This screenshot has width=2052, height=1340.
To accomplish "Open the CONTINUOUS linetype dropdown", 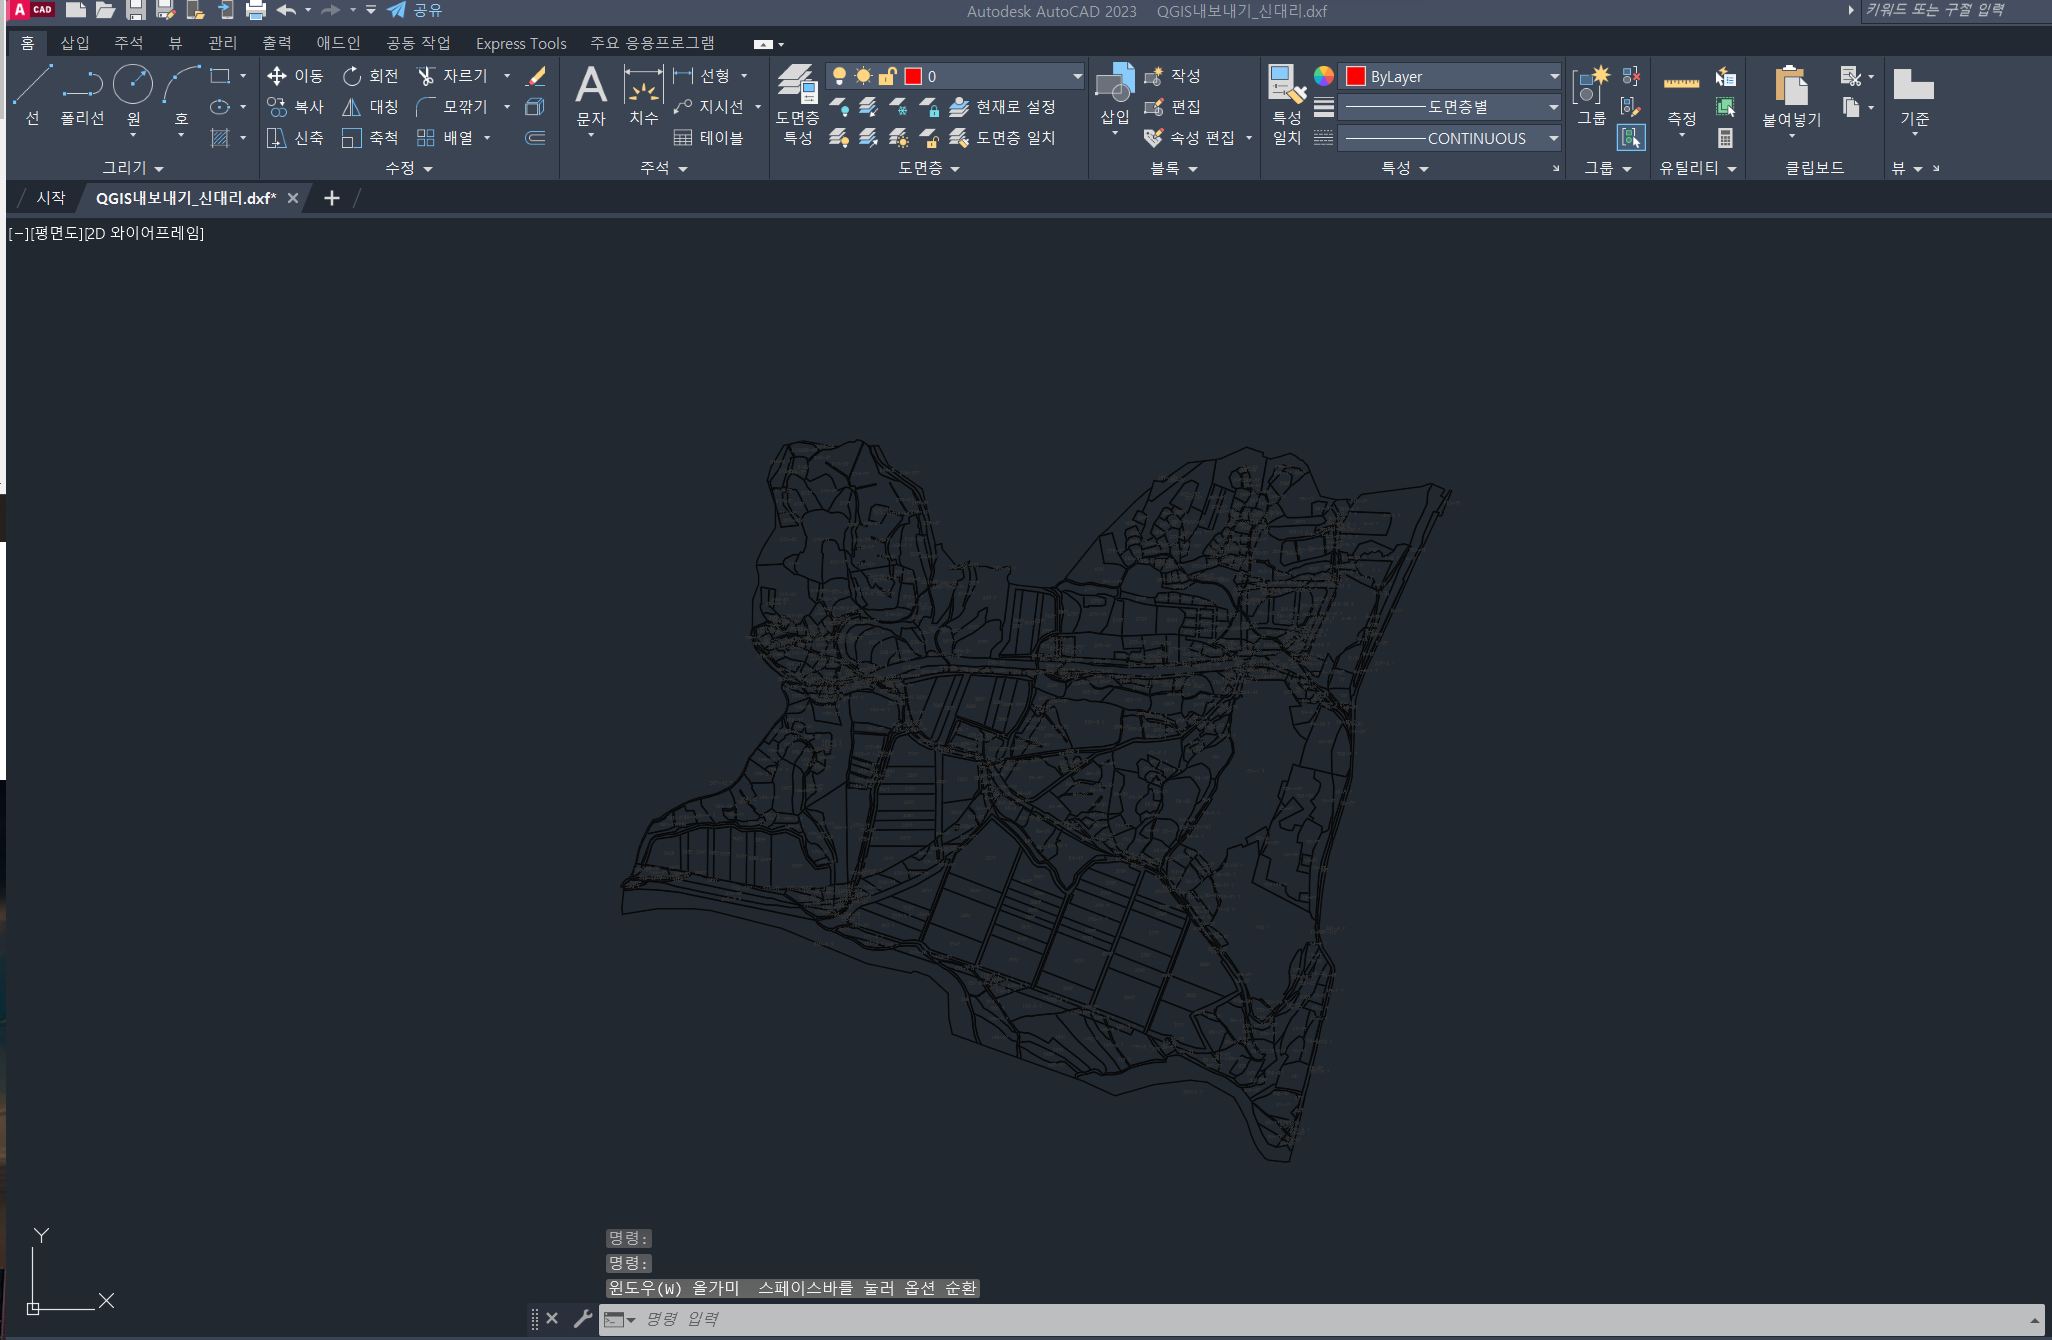I will [x=1553, y=138].
